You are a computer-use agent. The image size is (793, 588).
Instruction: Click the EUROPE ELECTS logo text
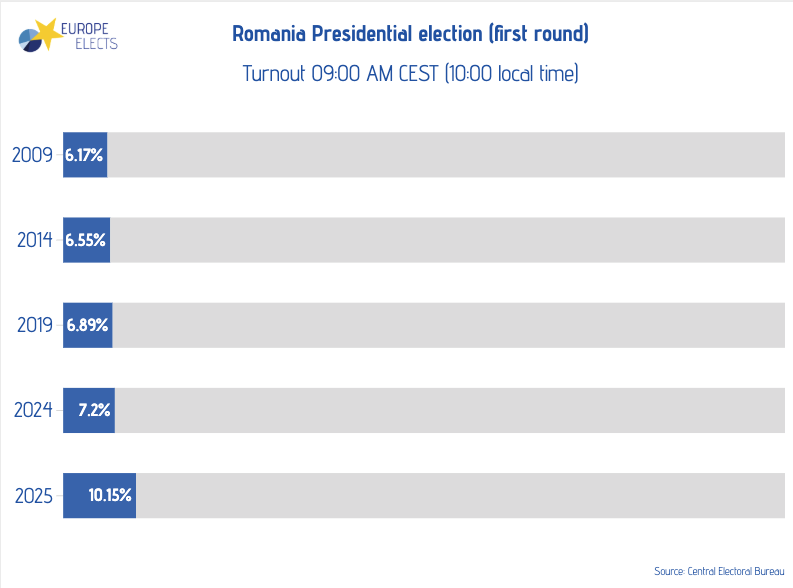pyautogui.click(x=91, y=36)
